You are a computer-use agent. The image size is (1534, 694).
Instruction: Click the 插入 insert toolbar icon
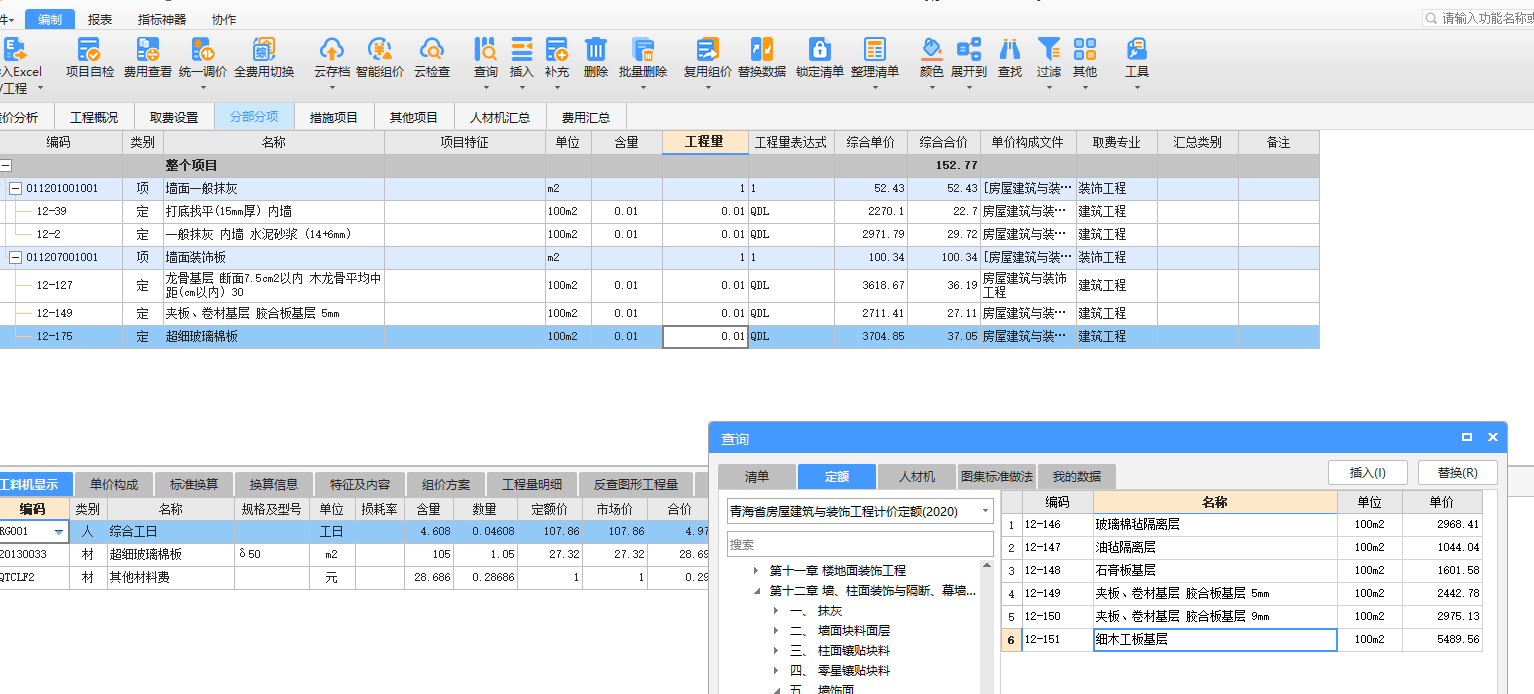tap(522, 58)
